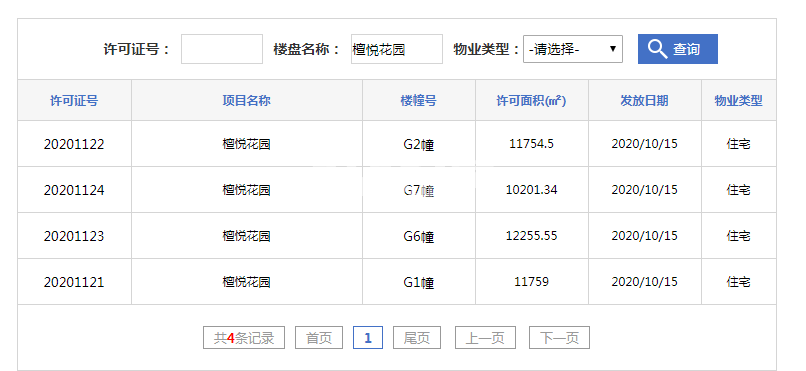Click the magnifier icon on the 查询 button
Image resolution: width=806 pixels, height=371 pixels.
tap(657, 49)
